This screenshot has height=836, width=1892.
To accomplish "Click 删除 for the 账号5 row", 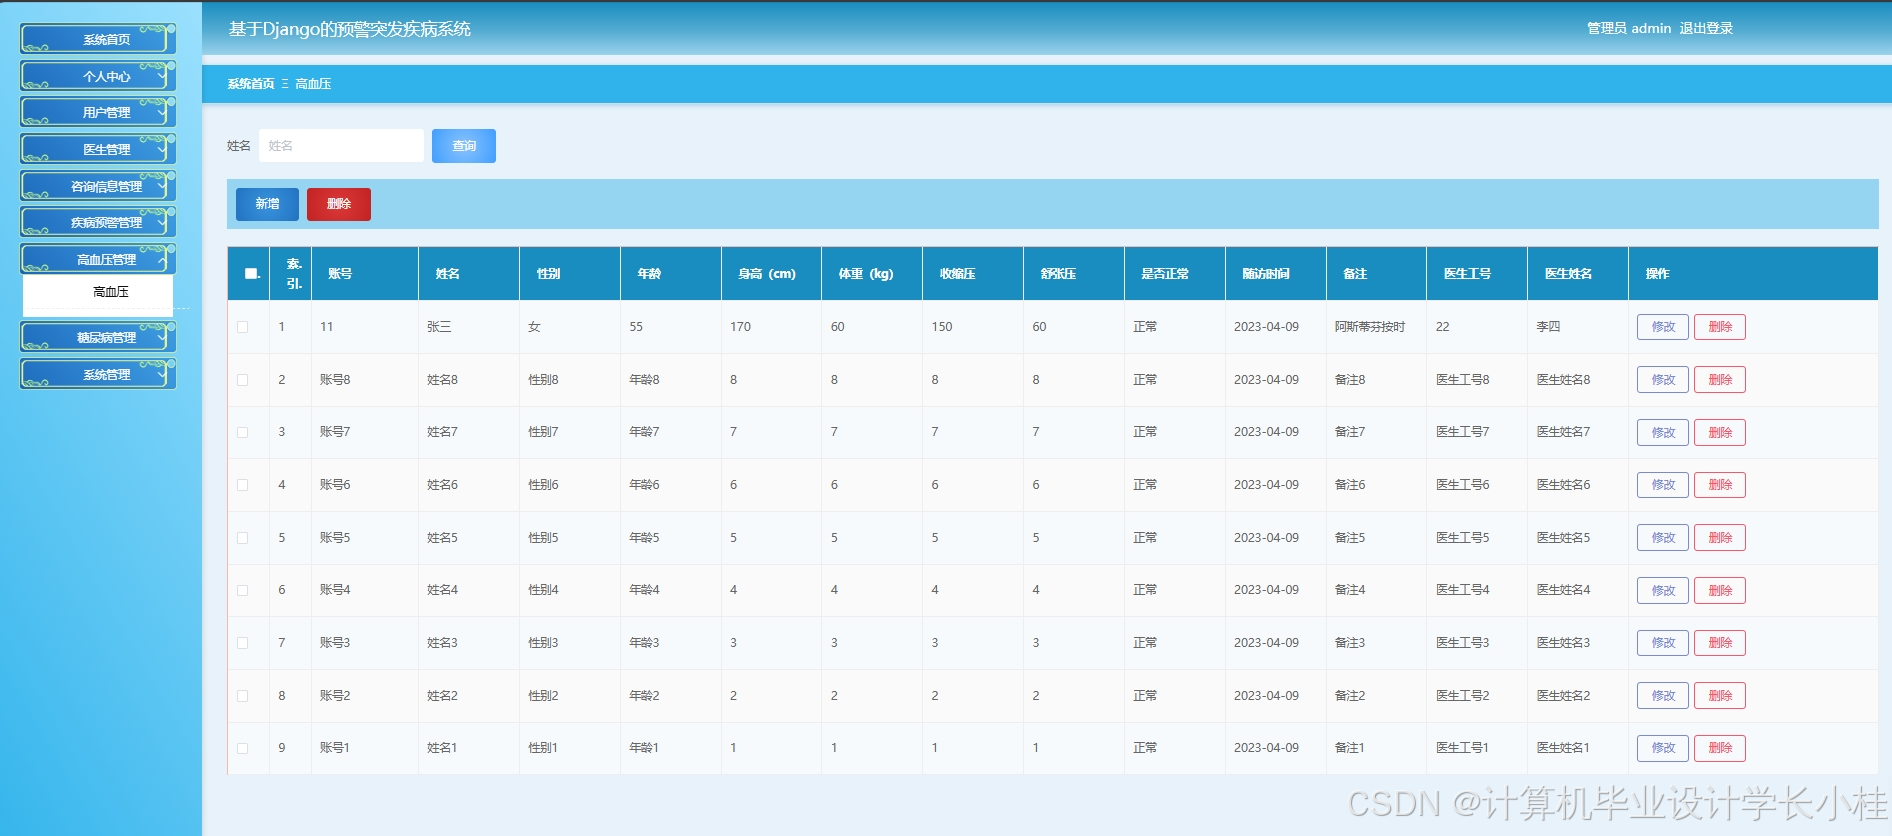I will 1720,538.
